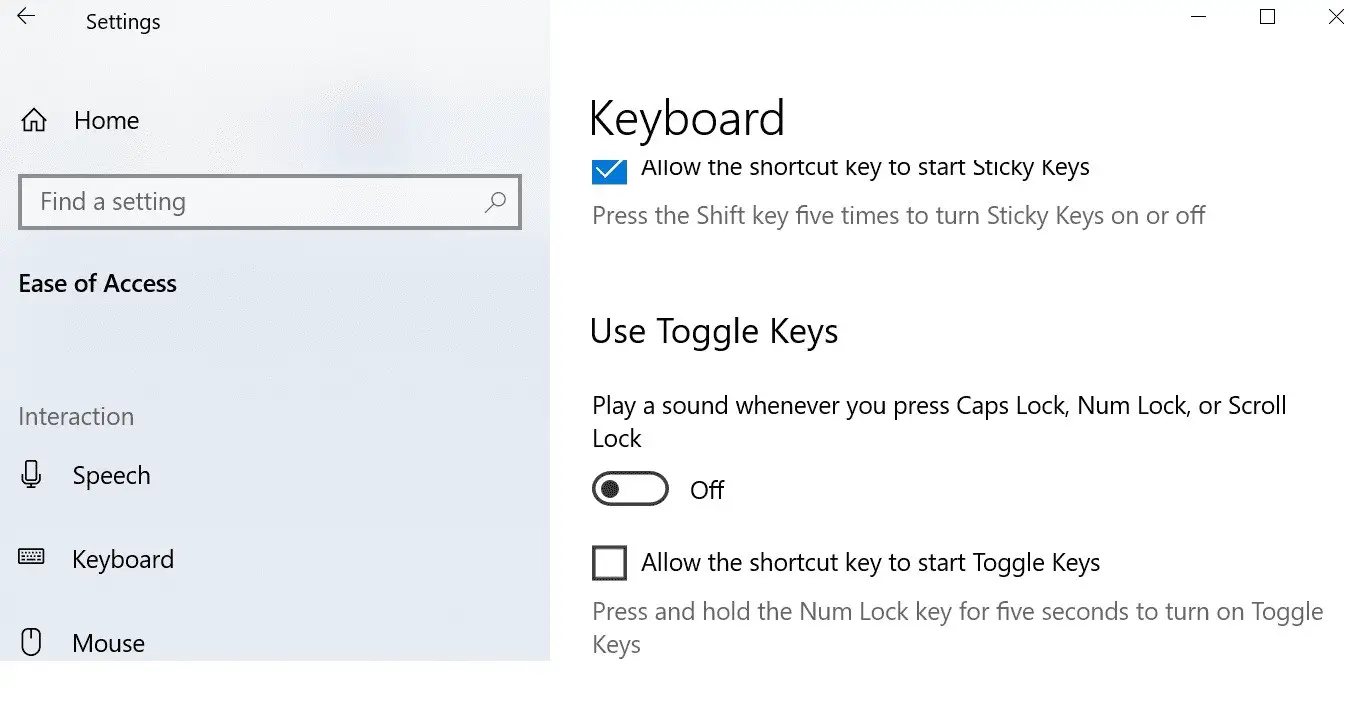Click the magnifier icon in search box
The height and width of the screenshot is (709, 1349).
point(495,202)
